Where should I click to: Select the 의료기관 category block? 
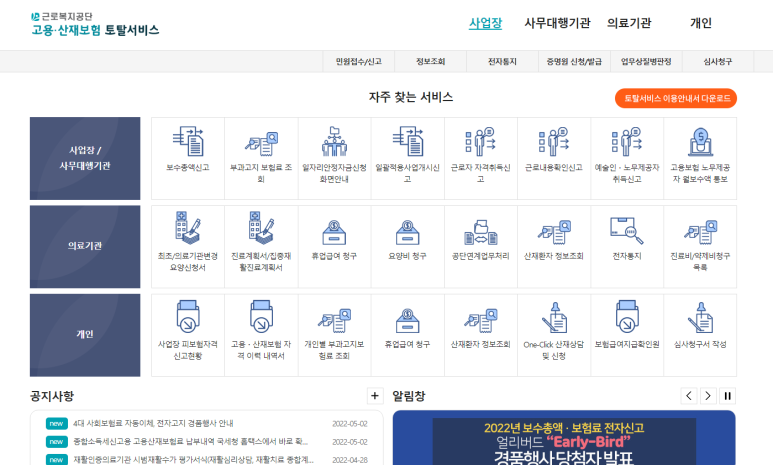coord(85,247)
